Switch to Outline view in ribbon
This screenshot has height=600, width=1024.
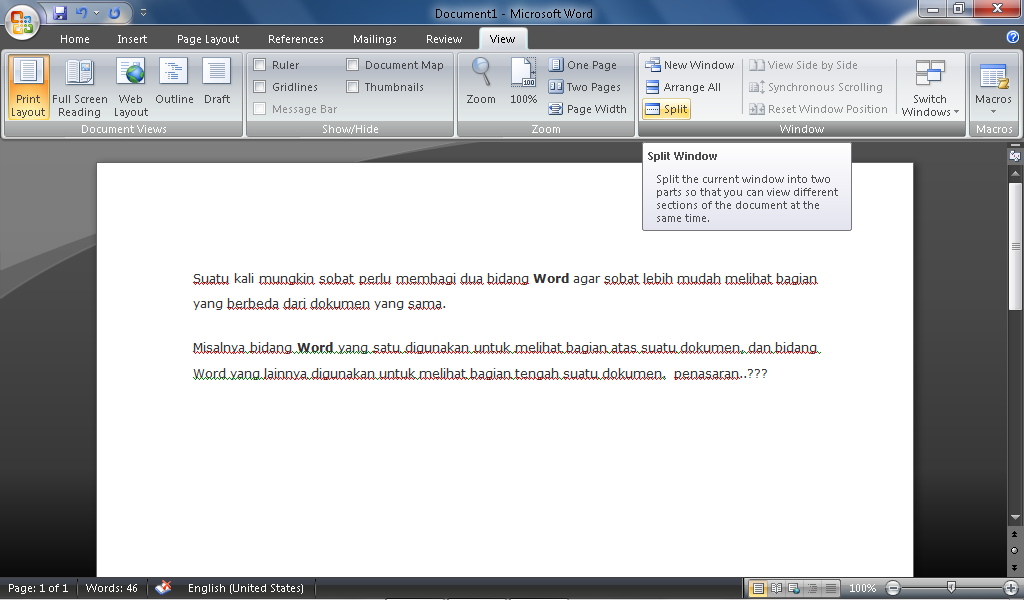pyautogui.click(x=174, y=82)
